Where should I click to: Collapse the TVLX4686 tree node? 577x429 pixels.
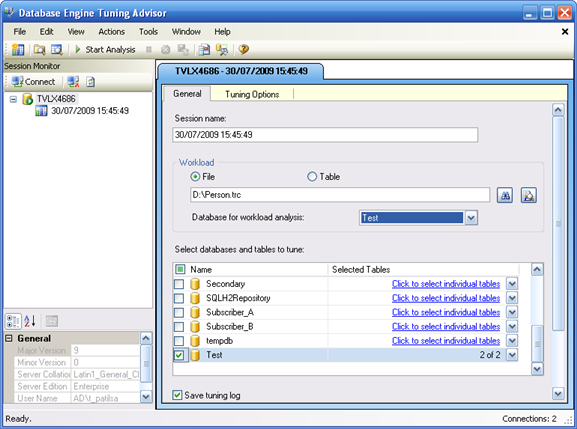[13, 99]
